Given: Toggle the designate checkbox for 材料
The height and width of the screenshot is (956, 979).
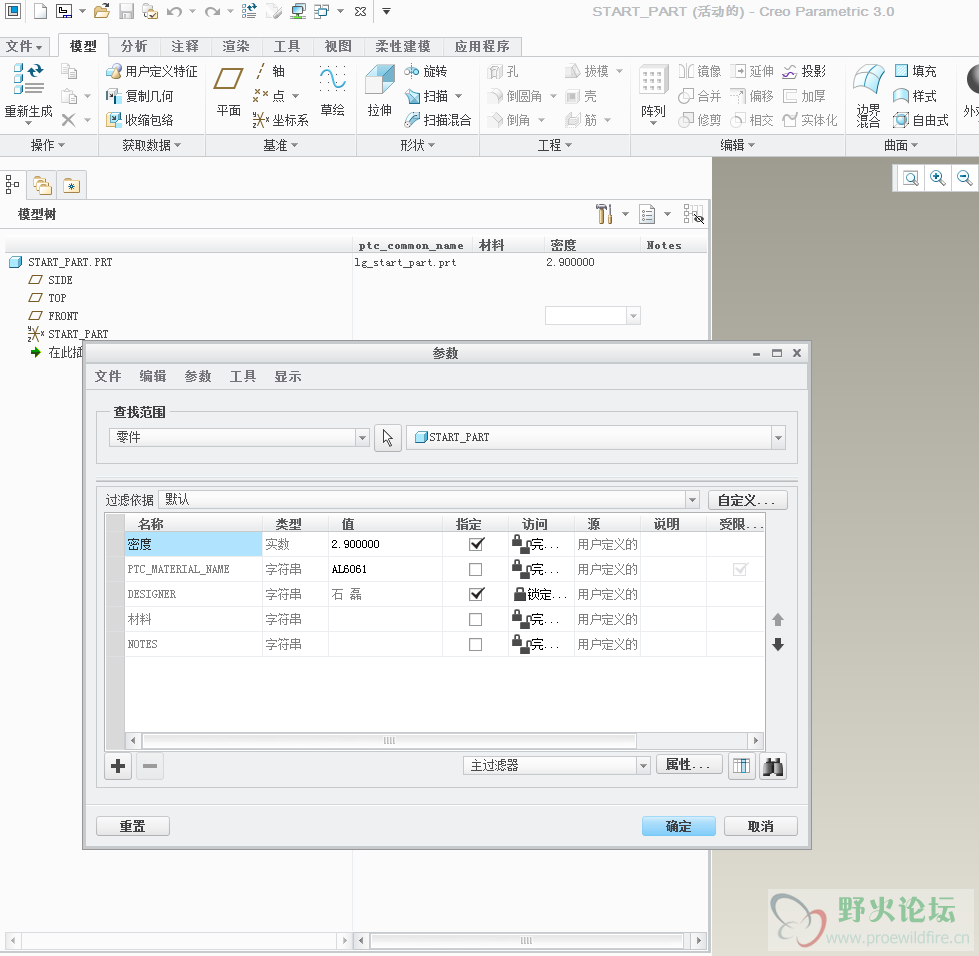Looking at the screenshot, I should [x=476, y=619].
